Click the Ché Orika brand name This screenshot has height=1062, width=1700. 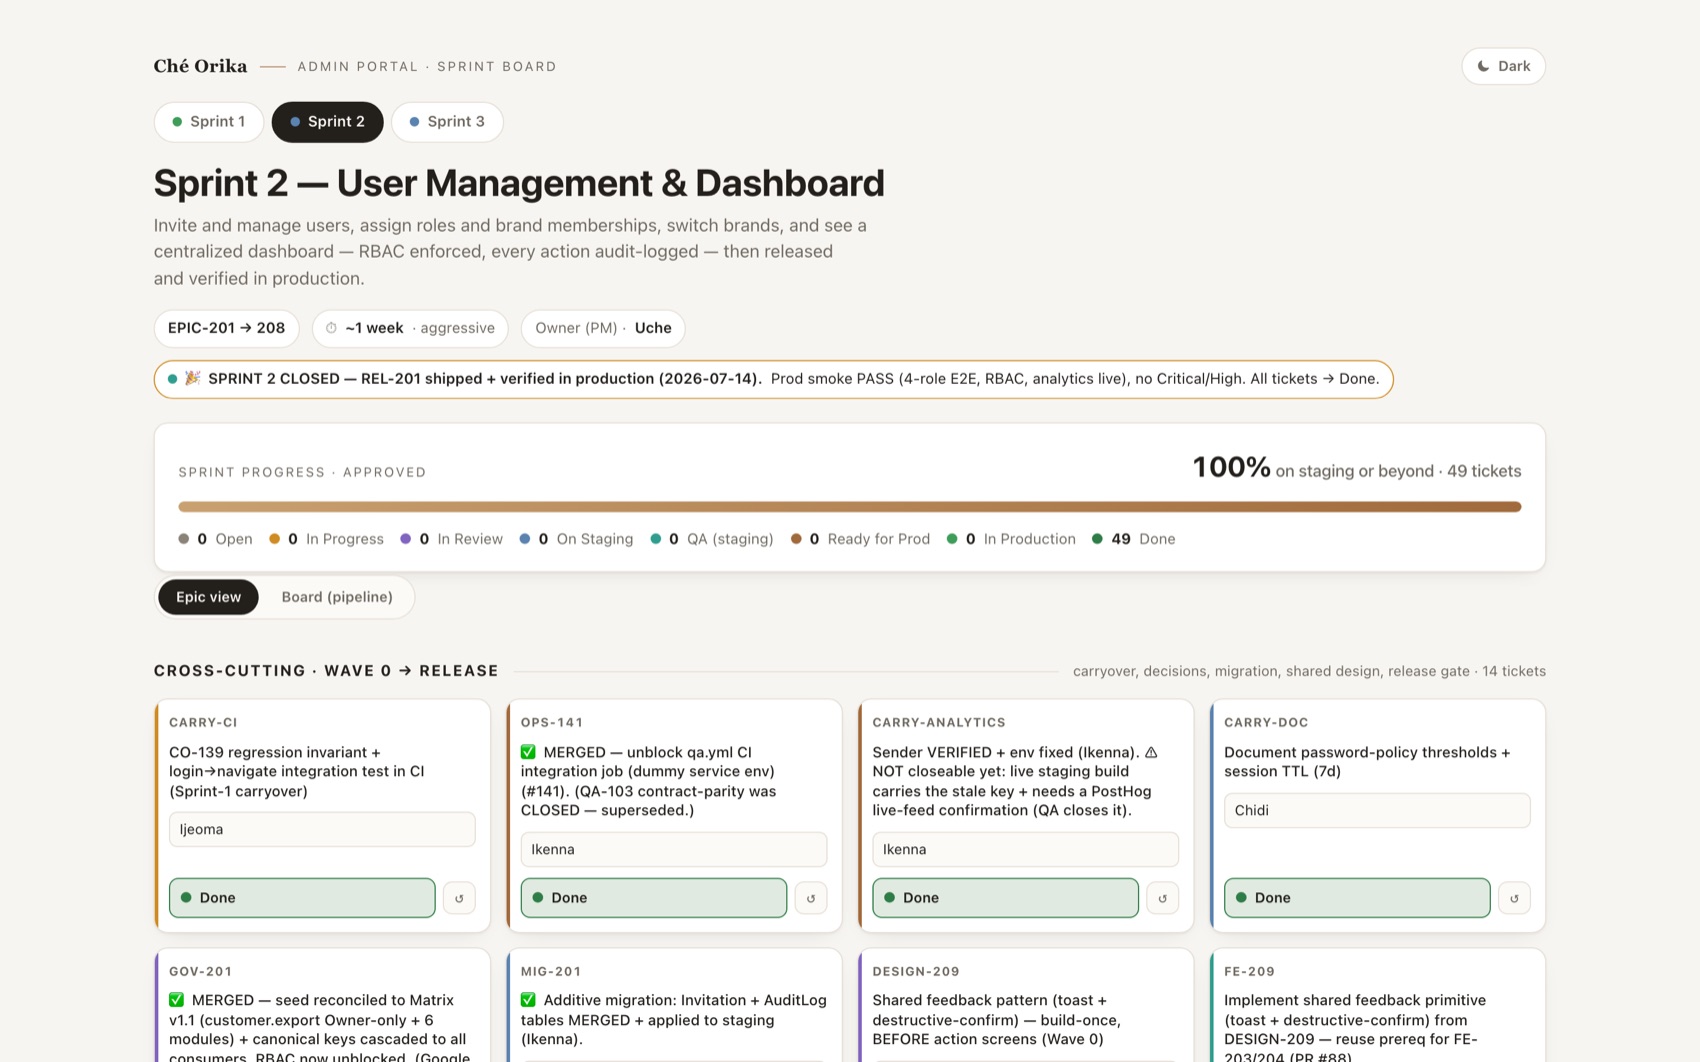coord(200,66)
